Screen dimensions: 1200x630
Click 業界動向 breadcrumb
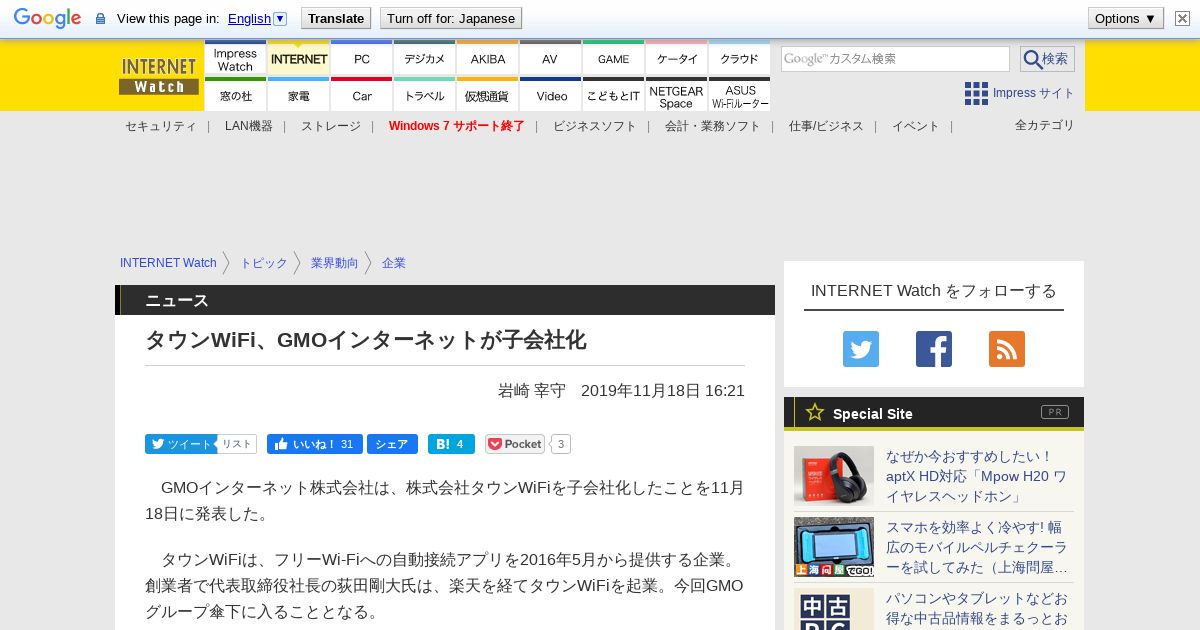(334, 263)
